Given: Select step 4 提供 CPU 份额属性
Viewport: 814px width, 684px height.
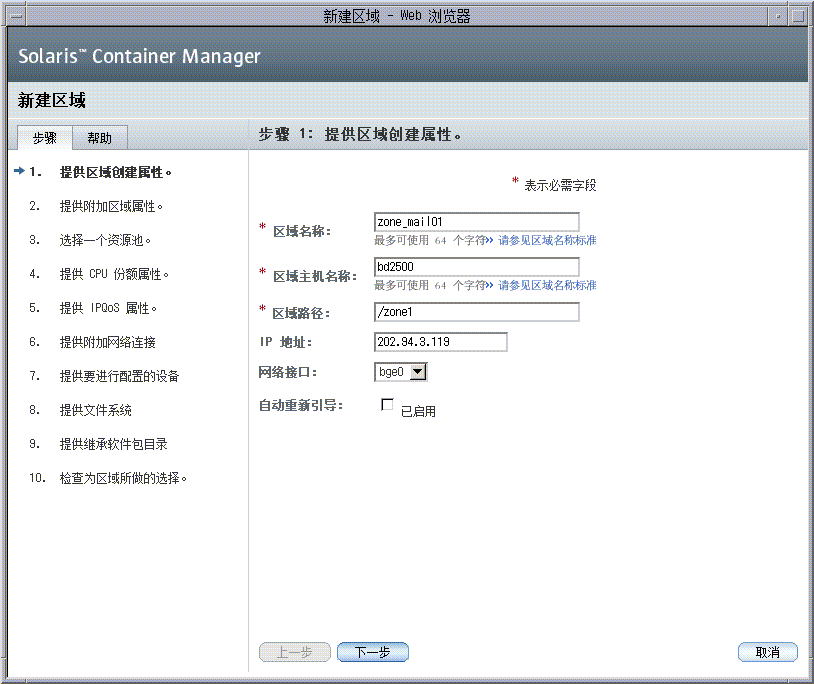Looking at the screenshot, I should [114, 274].
